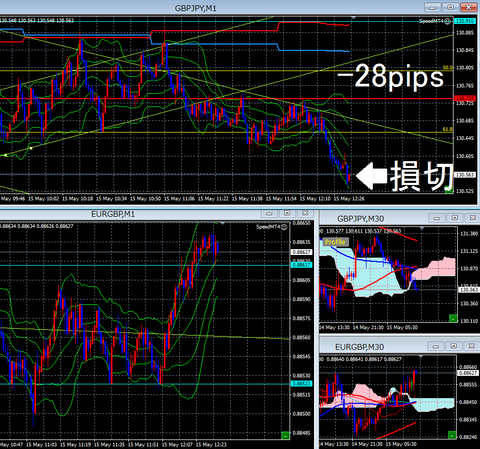Click cyan 130.910 price label in GBPJPY,M1
This screenshot has width=480, height=449.
(x=465, y=21)
